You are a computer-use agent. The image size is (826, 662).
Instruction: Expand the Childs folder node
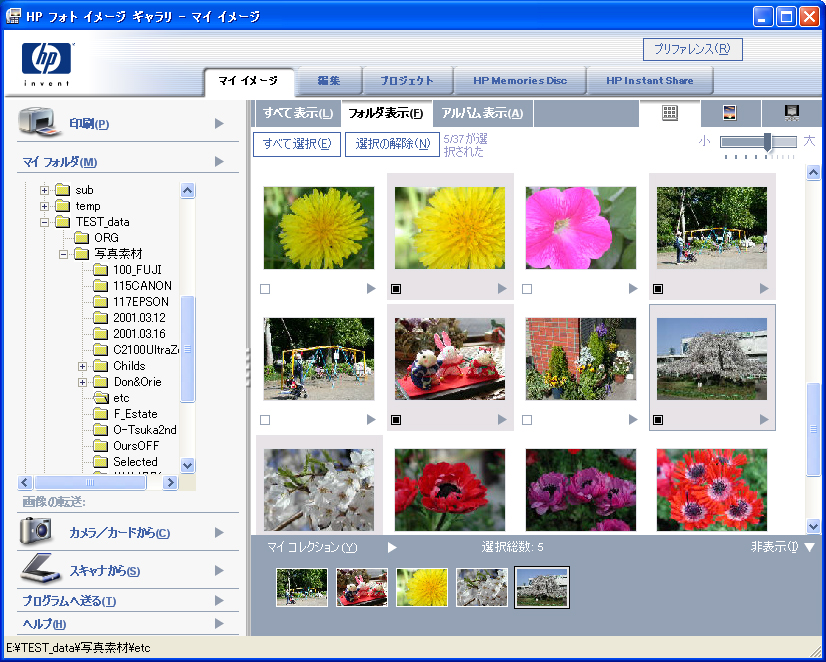(83, 366)
